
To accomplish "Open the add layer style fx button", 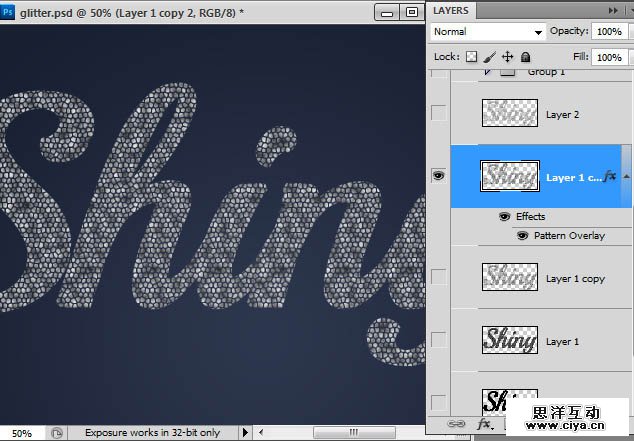I will tap(484, 424).
